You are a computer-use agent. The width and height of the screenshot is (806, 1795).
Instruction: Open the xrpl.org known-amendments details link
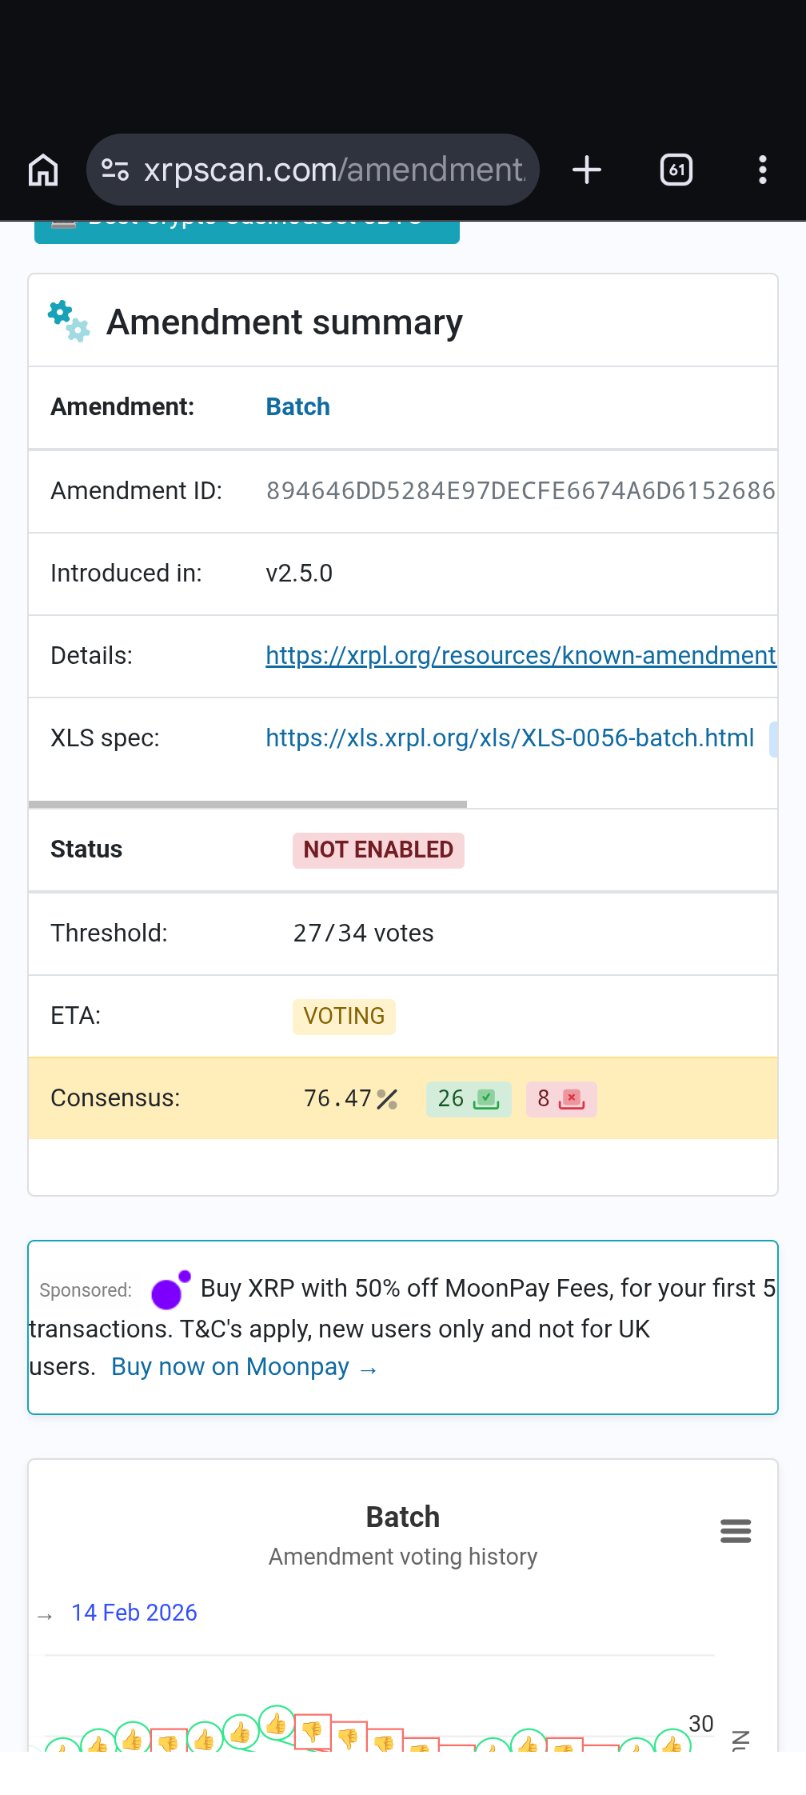520,656
